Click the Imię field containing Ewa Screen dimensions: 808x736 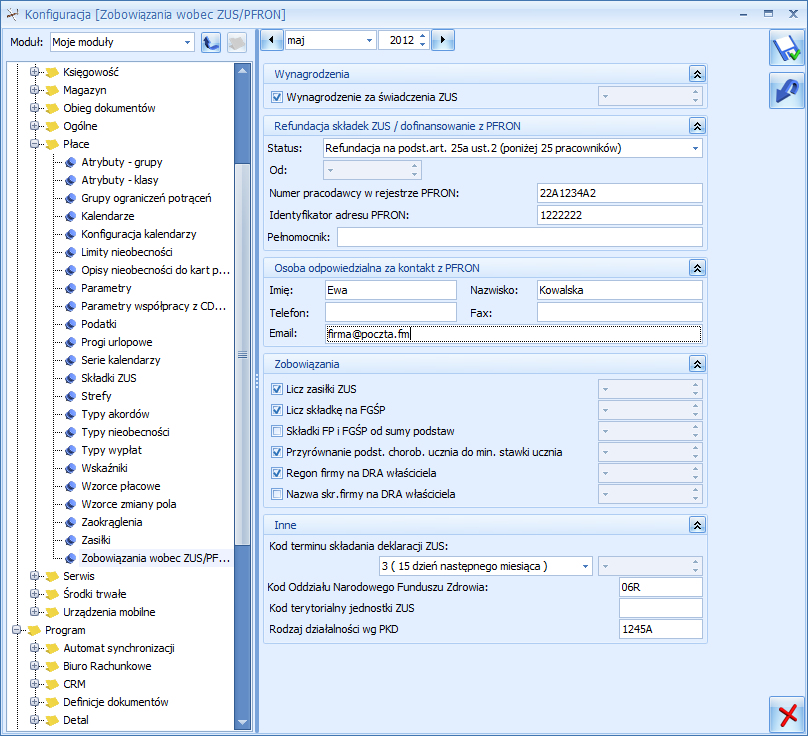(391, 290)
